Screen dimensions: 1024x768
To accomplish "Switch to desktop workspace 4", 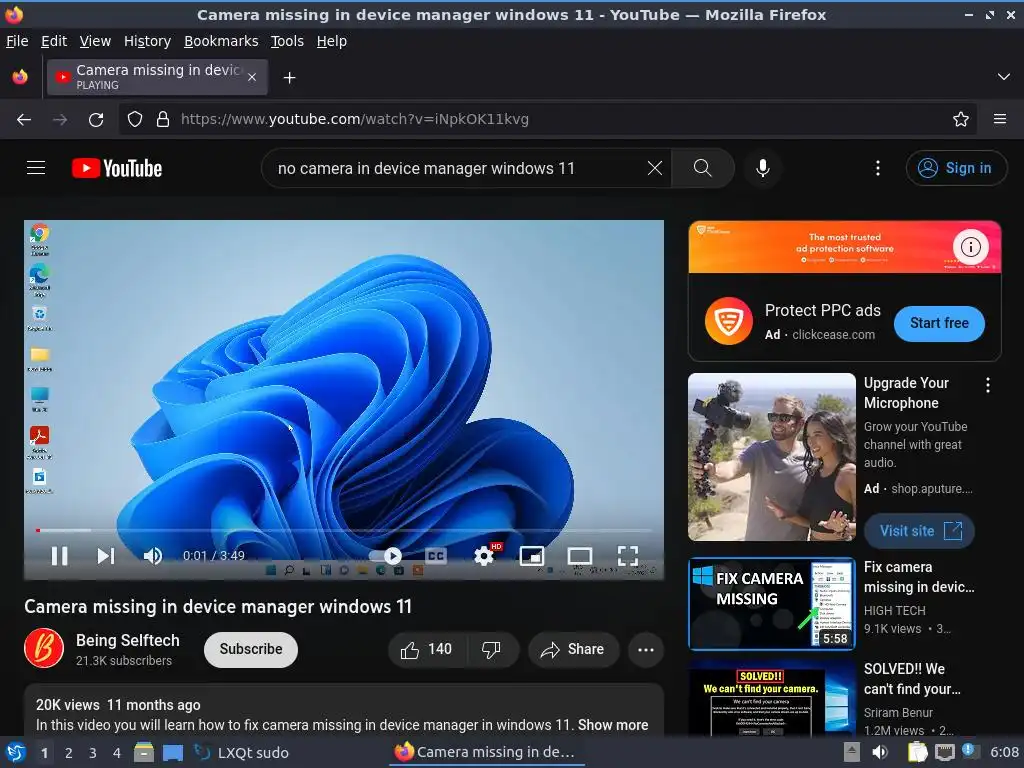I will point(116,753).
